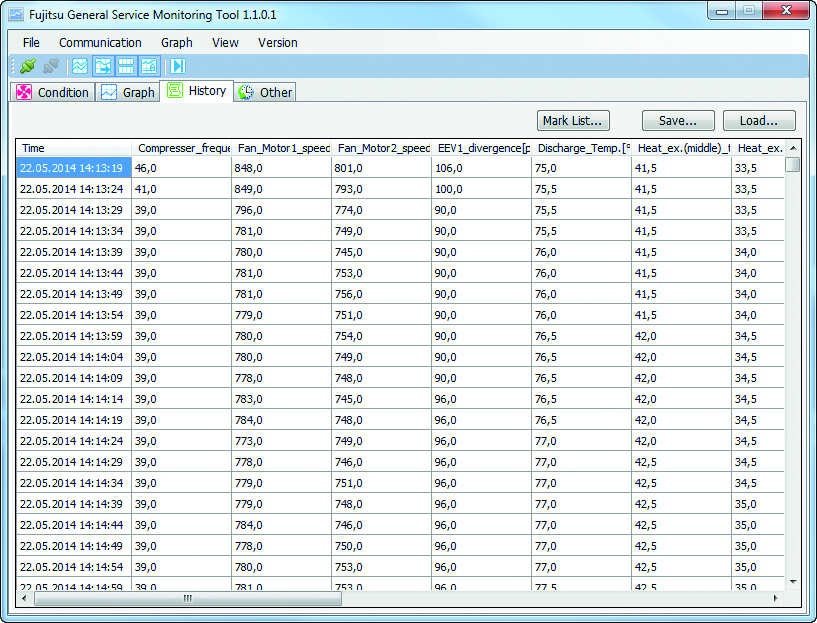
Task: Click the green connect plug icon
Action: (28, 66)
